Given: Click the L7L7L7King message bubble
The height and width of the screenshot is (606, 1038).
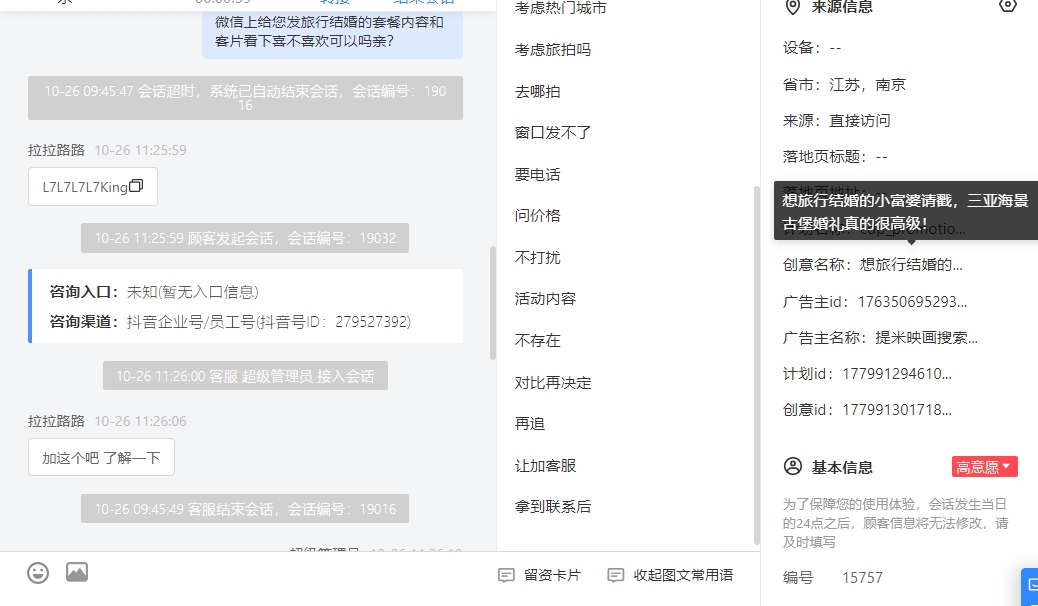Looking at the screenshot, I should (93, 187).
